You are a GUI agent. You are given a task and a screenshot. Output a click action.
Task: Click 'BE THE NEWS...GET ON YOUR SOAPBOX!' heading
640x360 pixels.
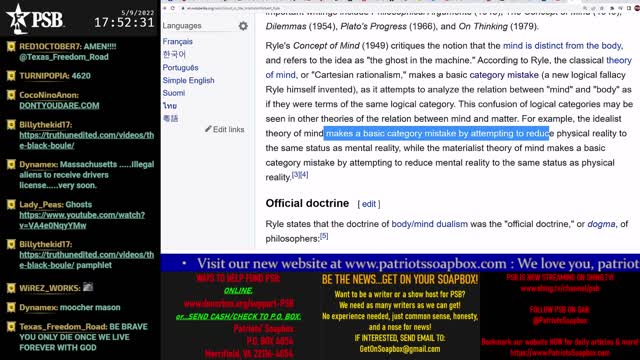400,280
